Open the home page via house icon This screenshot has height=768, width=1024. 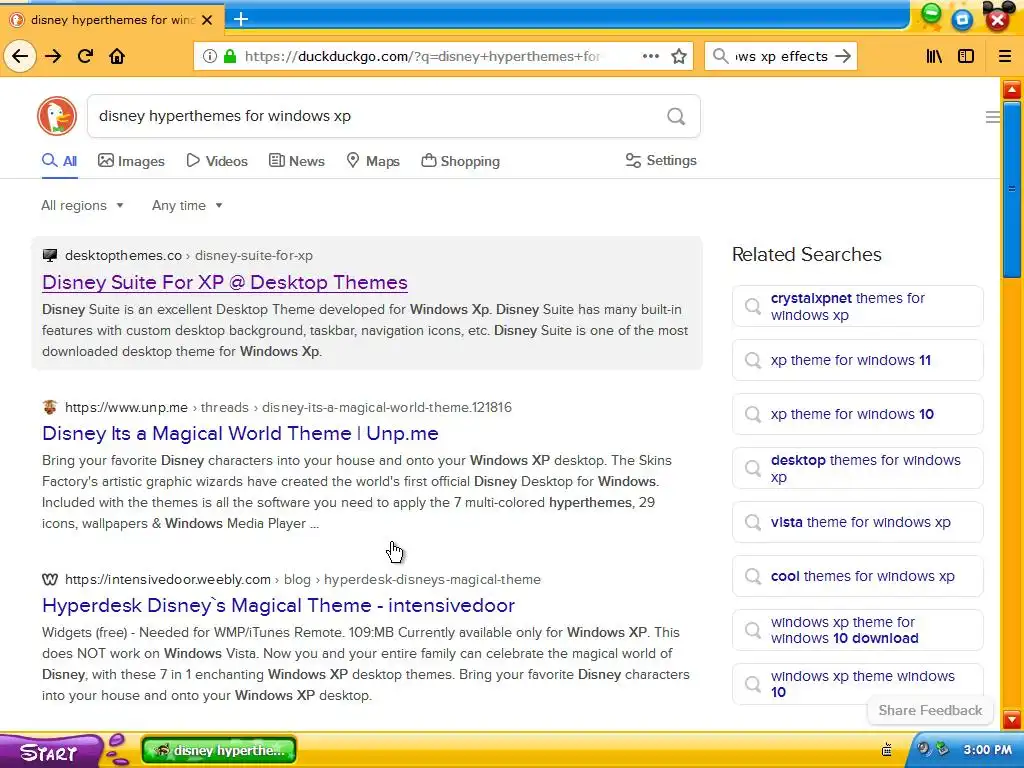[117, 56]
